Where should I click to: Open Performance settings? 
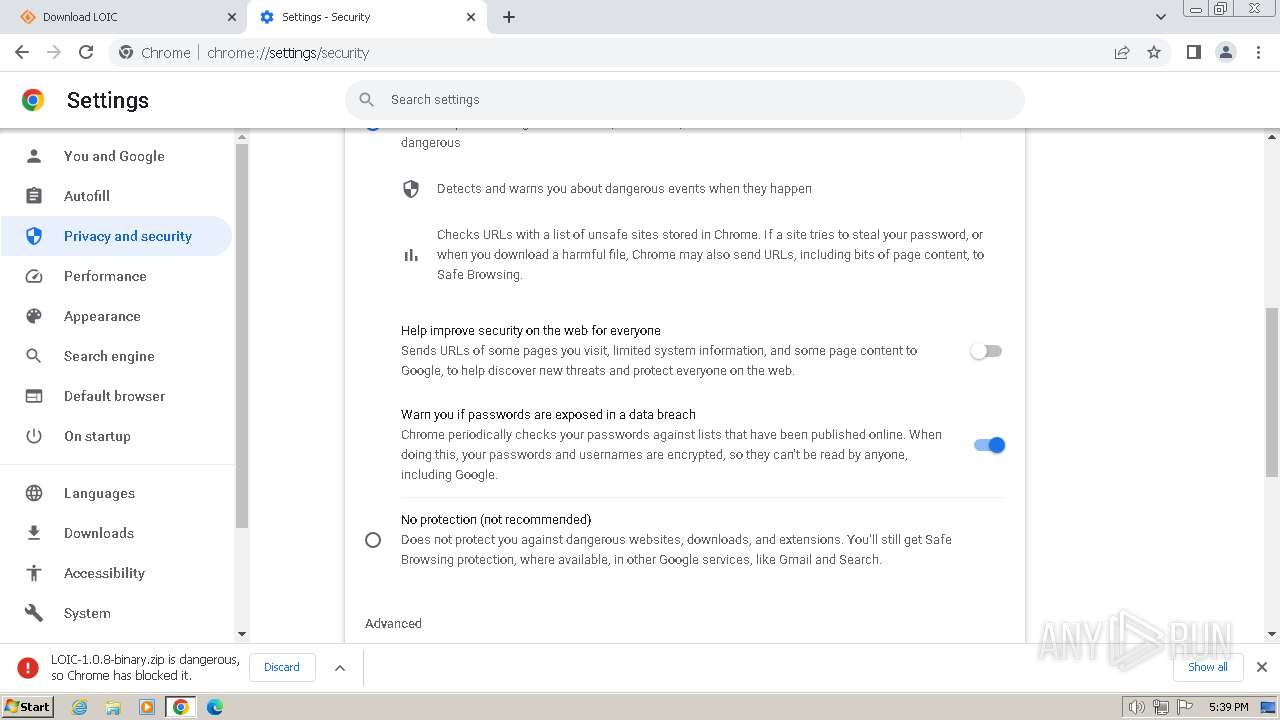tap(116, 276)
